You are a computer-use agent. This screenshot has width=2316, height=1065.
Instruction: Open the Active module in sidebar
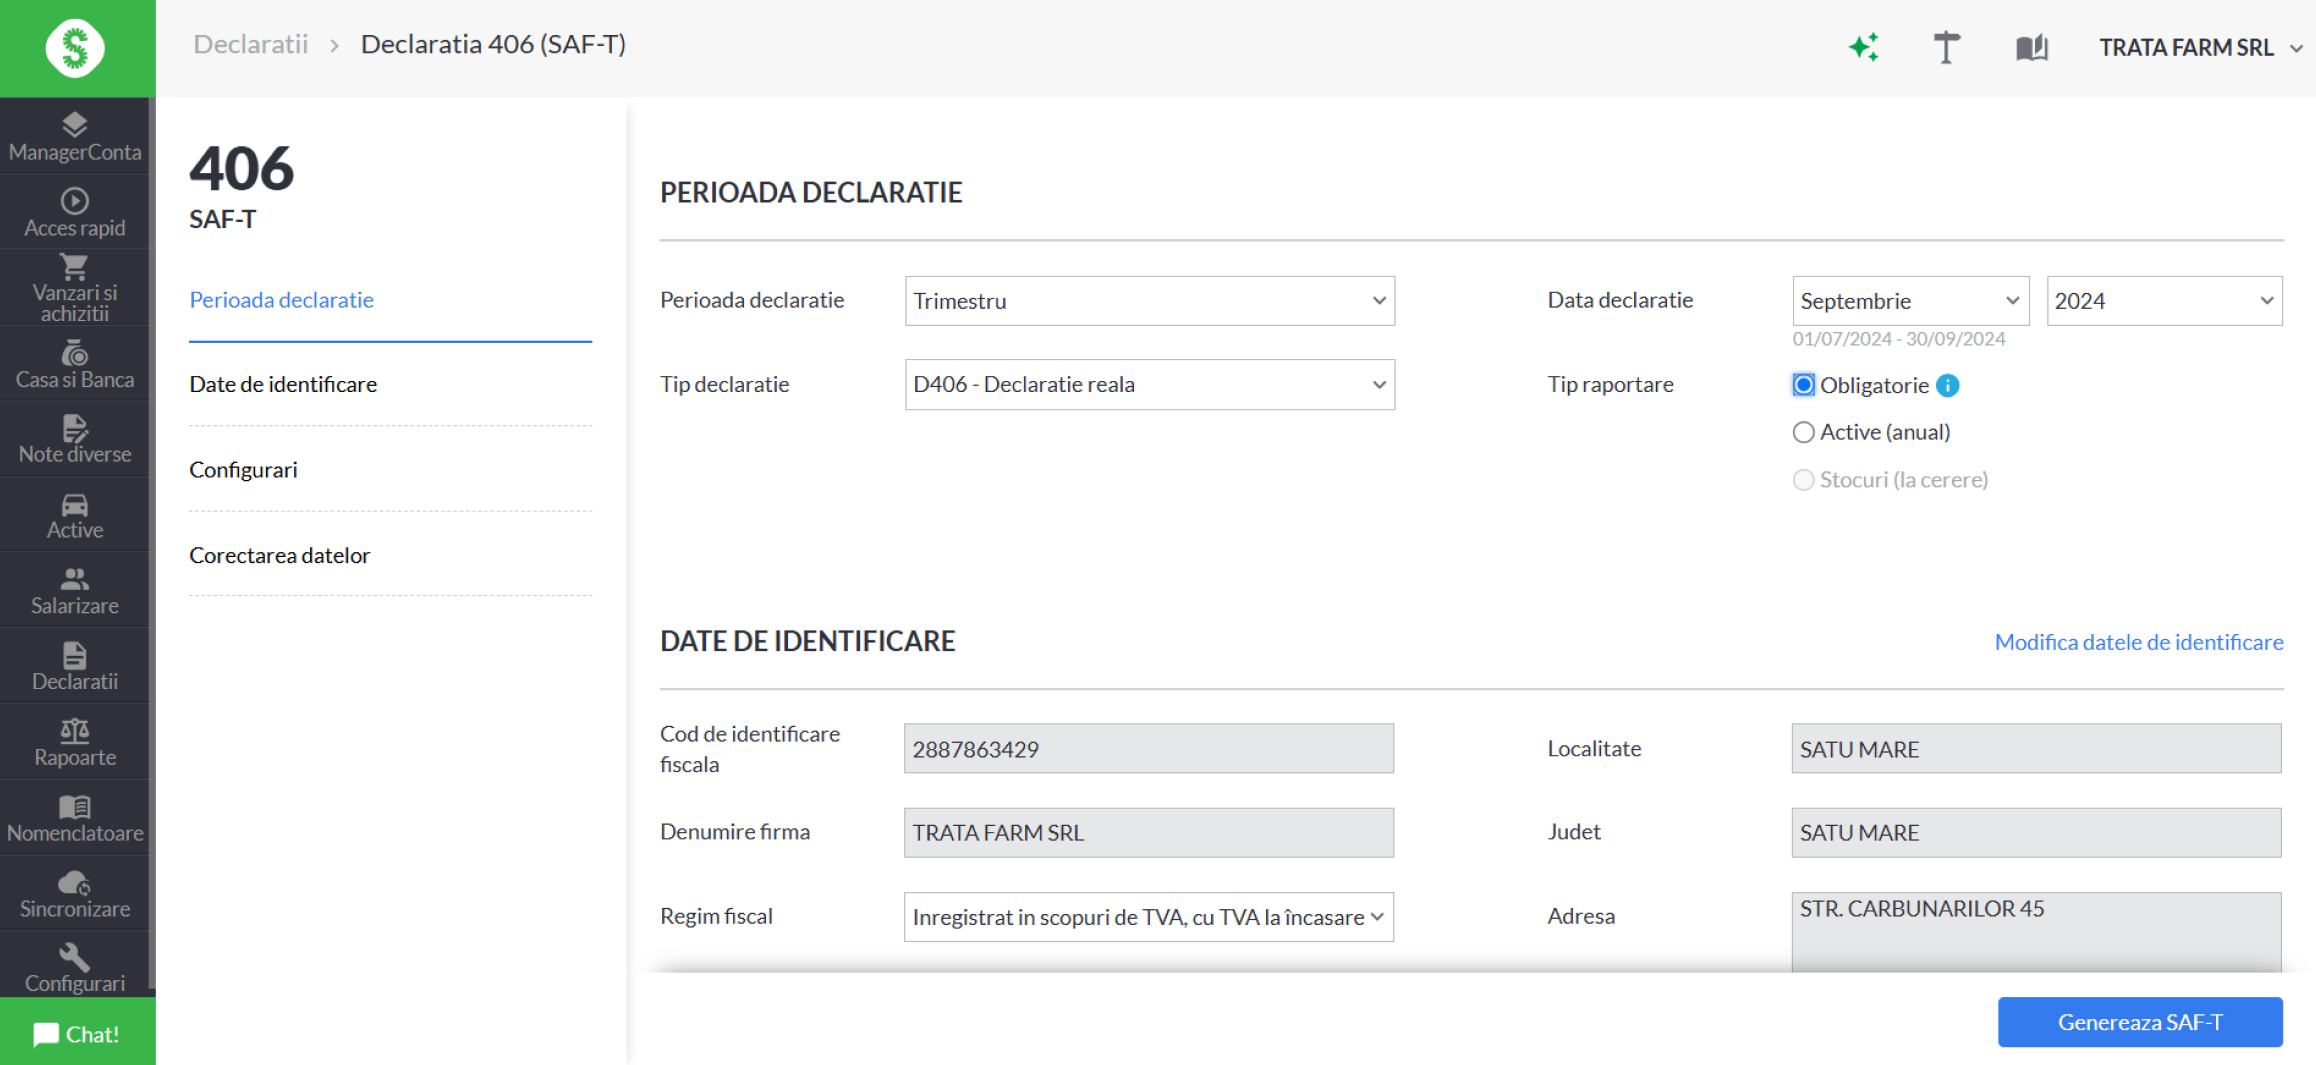75,516
